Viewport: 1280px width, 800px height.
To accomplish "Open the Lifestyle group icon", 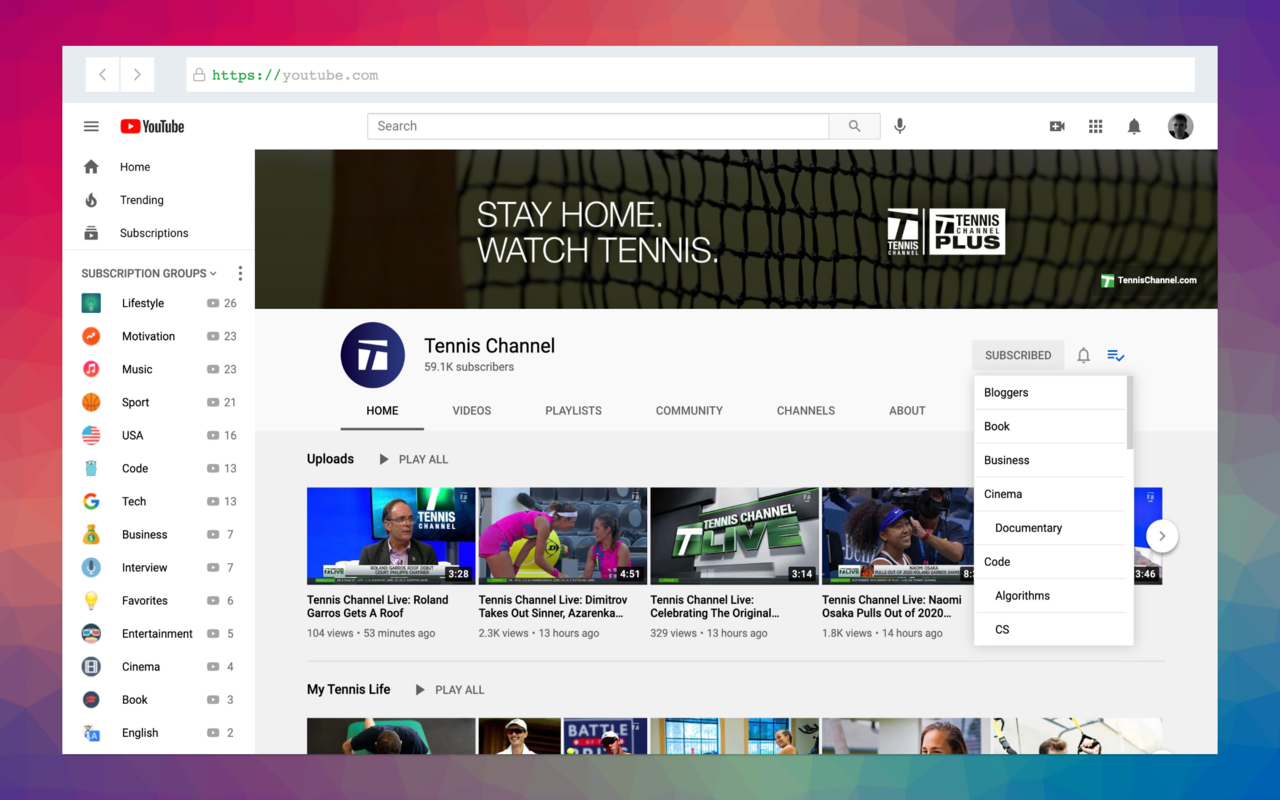I will coord(91,303).
